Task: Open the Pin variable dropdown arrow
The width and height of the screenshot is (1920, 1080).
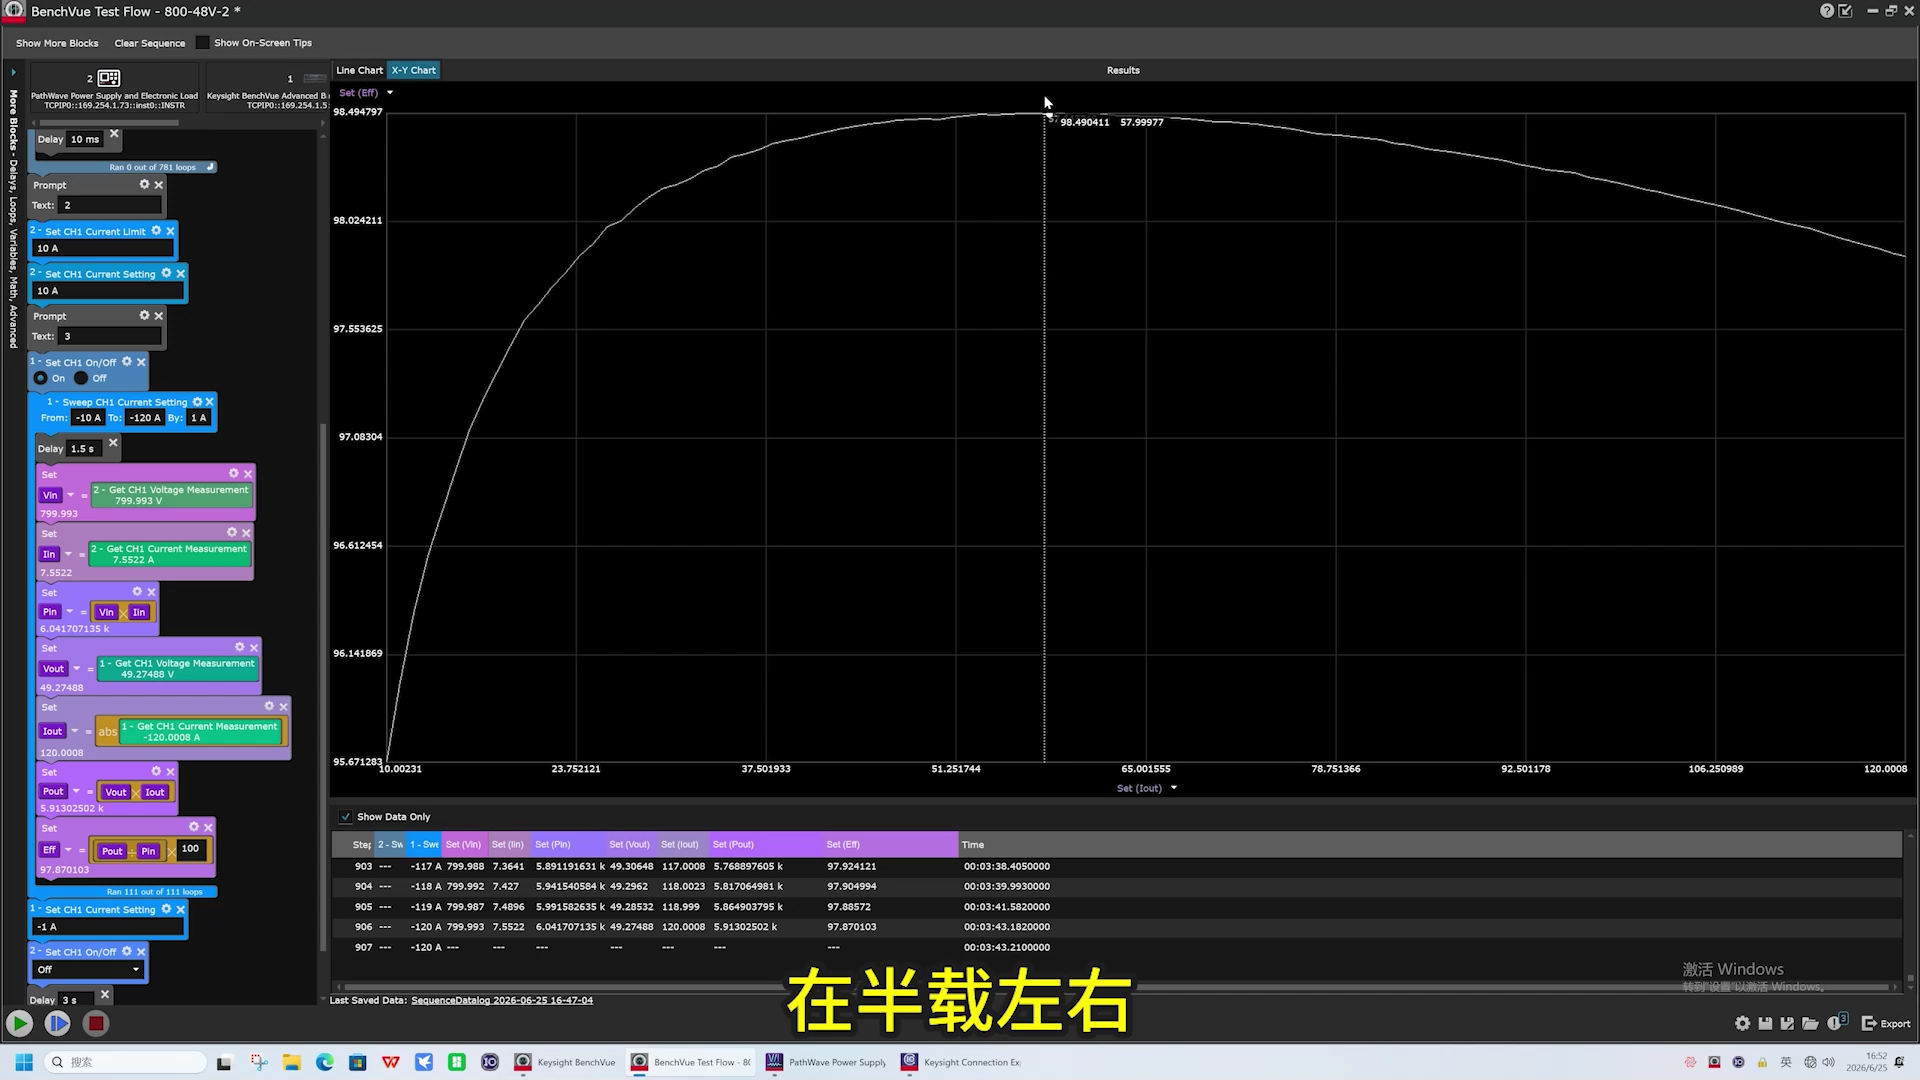Action: [70, 612]
